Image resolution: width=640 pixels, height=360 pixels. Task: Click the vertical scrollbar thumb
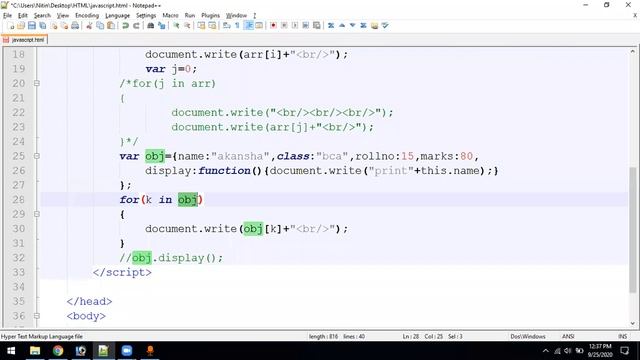633,229
